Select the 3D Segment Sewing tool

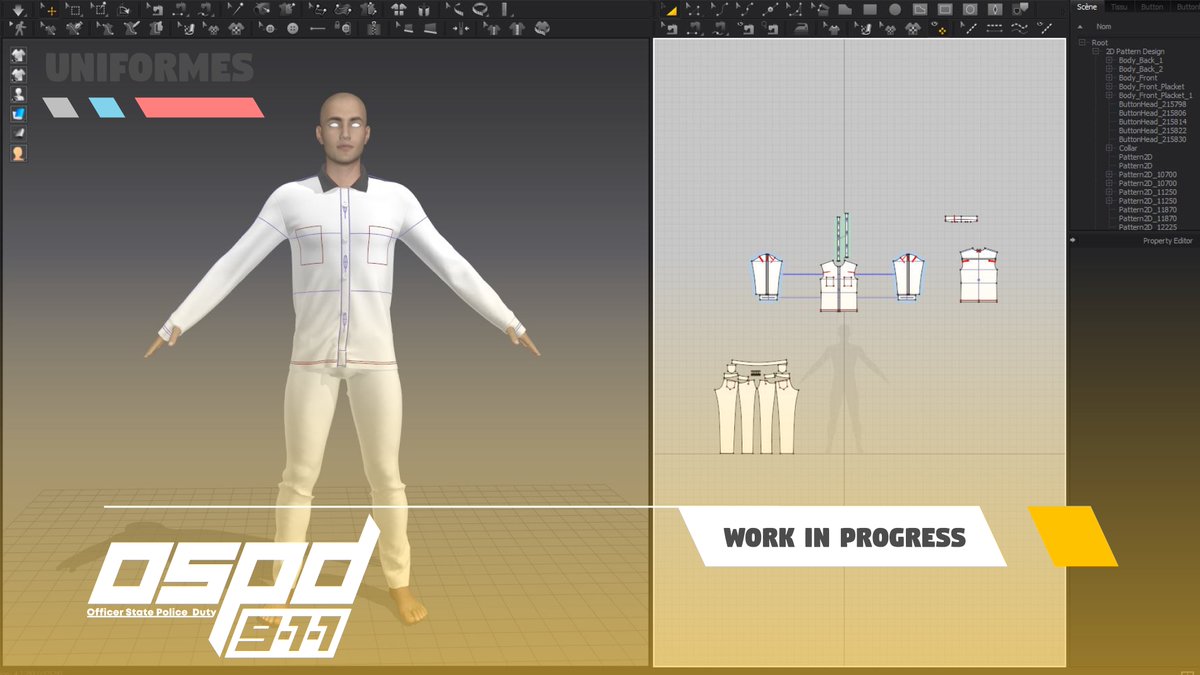(x=181, y=9)
